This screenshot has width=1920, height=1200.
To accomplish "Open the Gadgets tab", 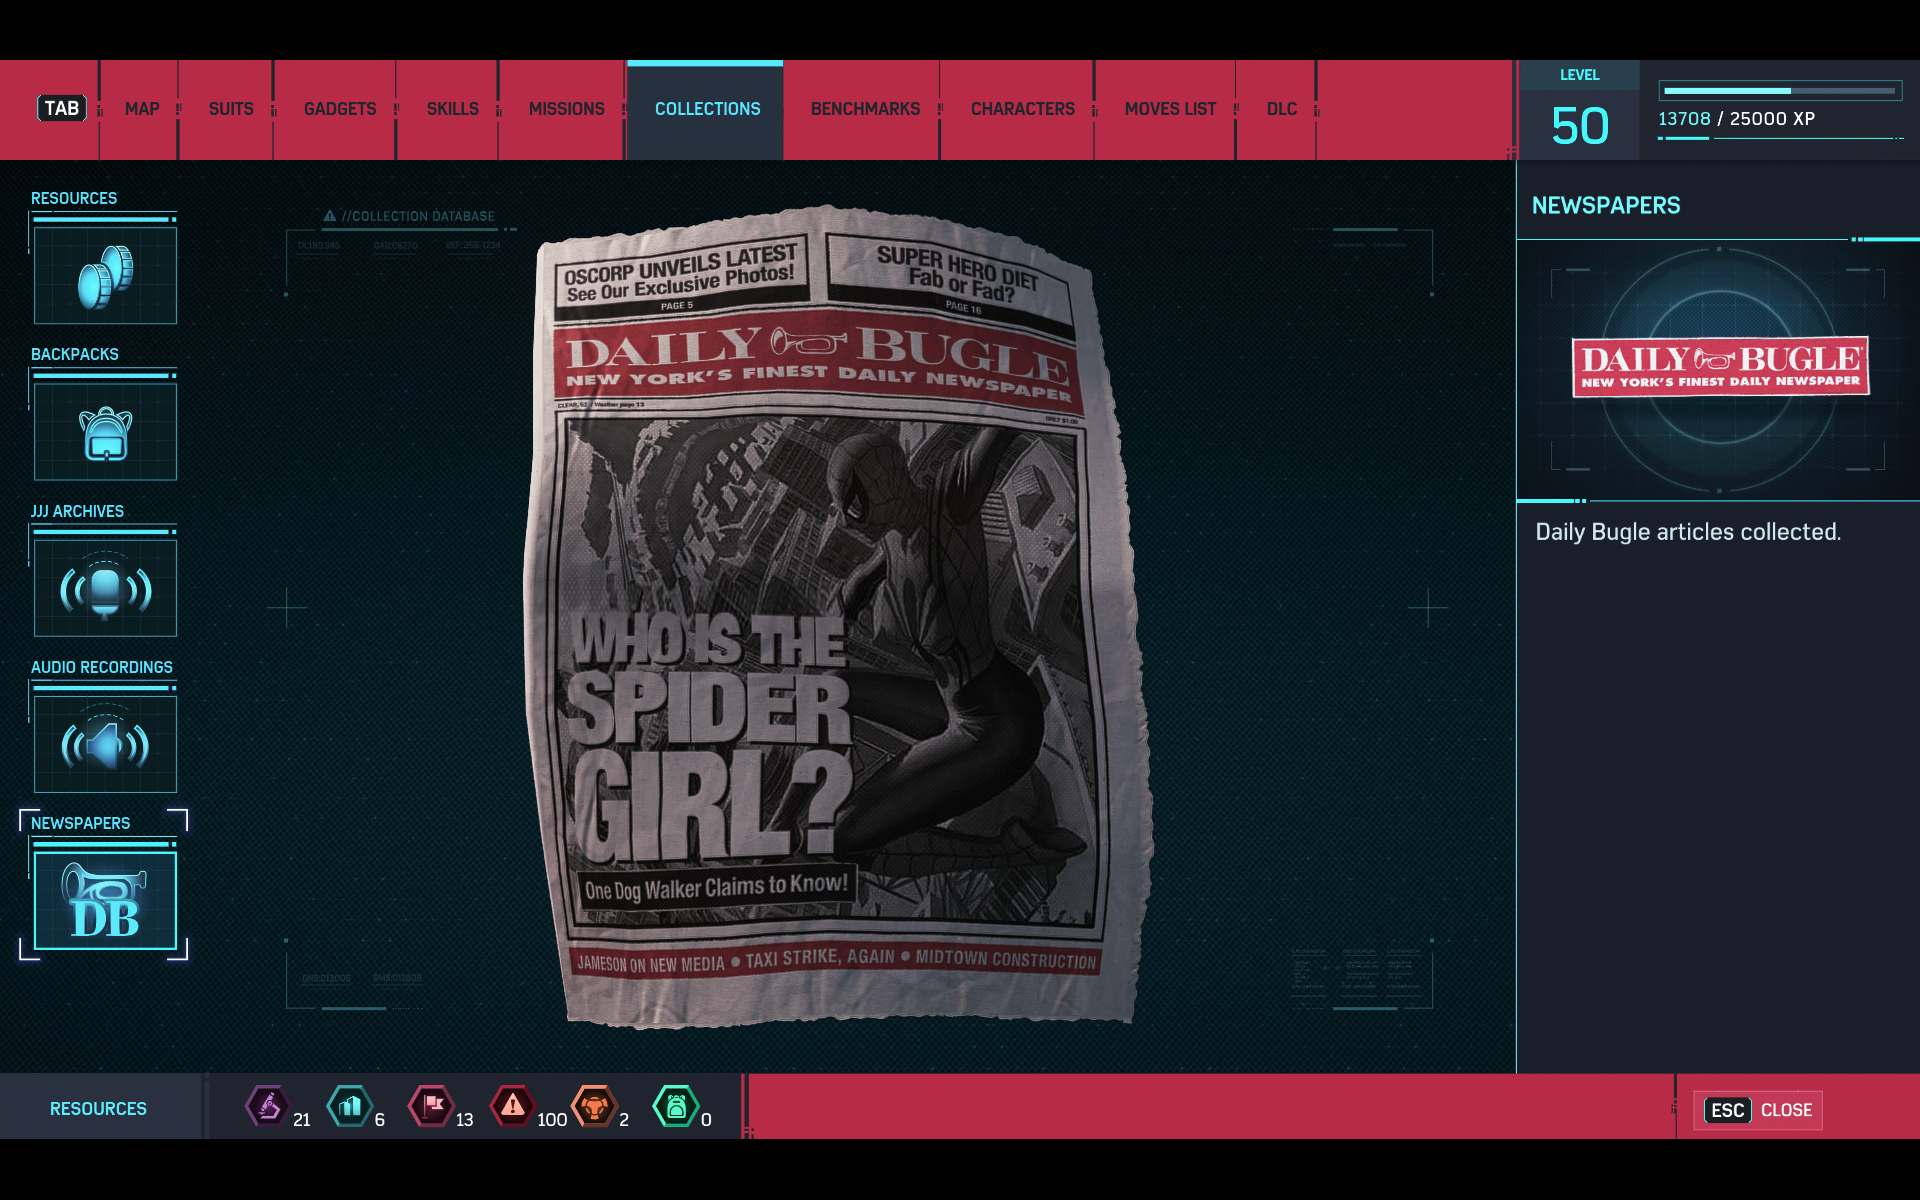I will point(340,109).
